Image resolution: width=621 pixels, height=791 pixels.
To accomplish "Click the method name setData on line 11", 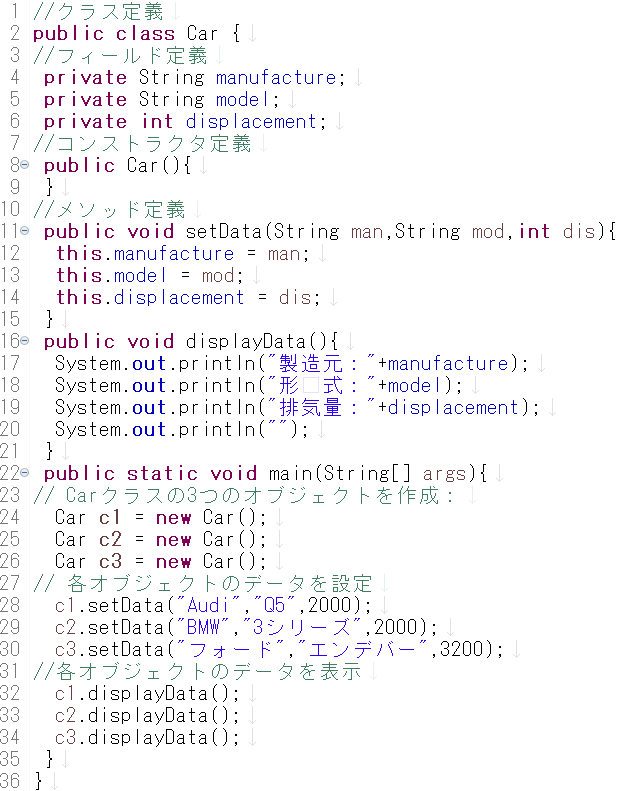I will pyautogui.click(x=223, y=232).
